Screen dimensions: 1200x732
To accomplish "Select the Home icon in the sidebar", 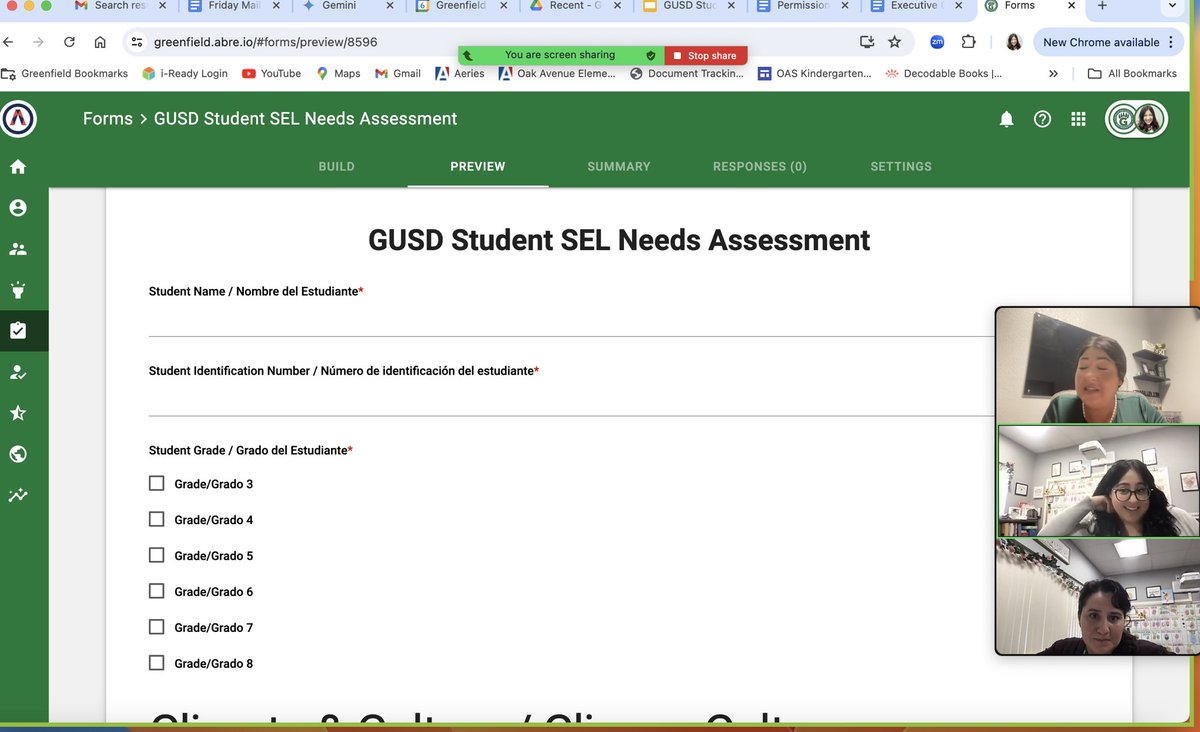I will 18,166.
